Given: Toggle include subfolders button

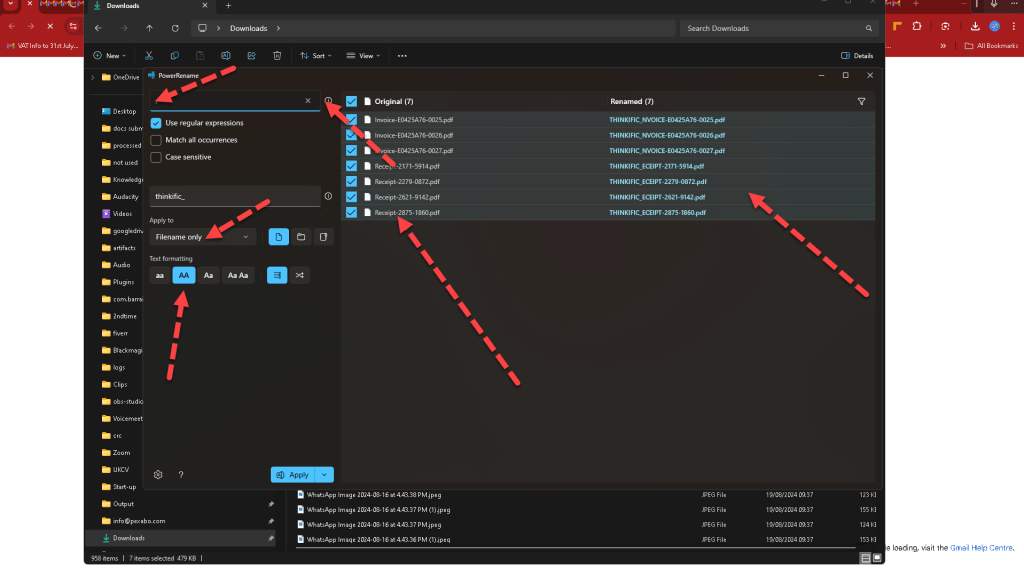Looking at the screenshot, I should (x=323, y=237).
